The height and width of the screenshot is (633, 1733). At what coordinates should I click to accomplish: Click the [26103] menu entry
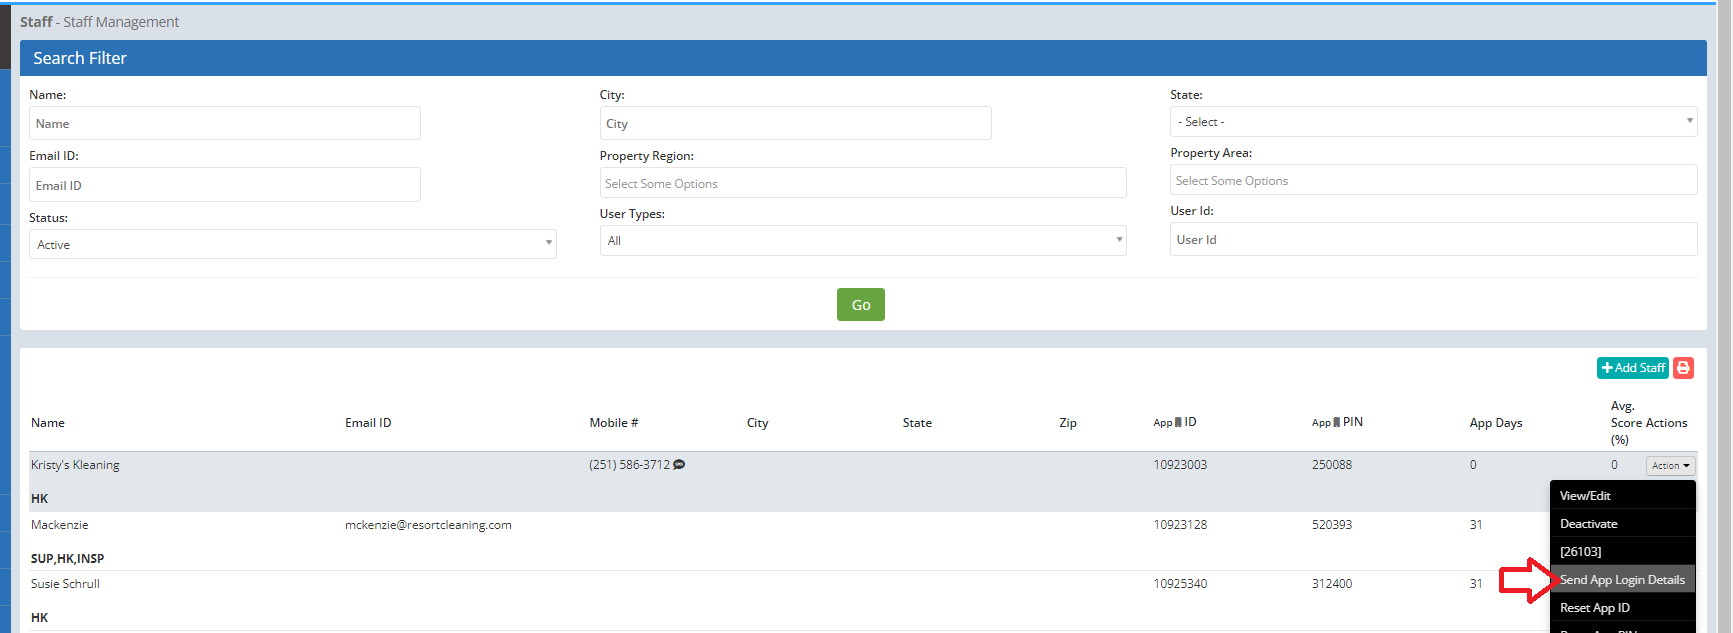(1580, 552)
